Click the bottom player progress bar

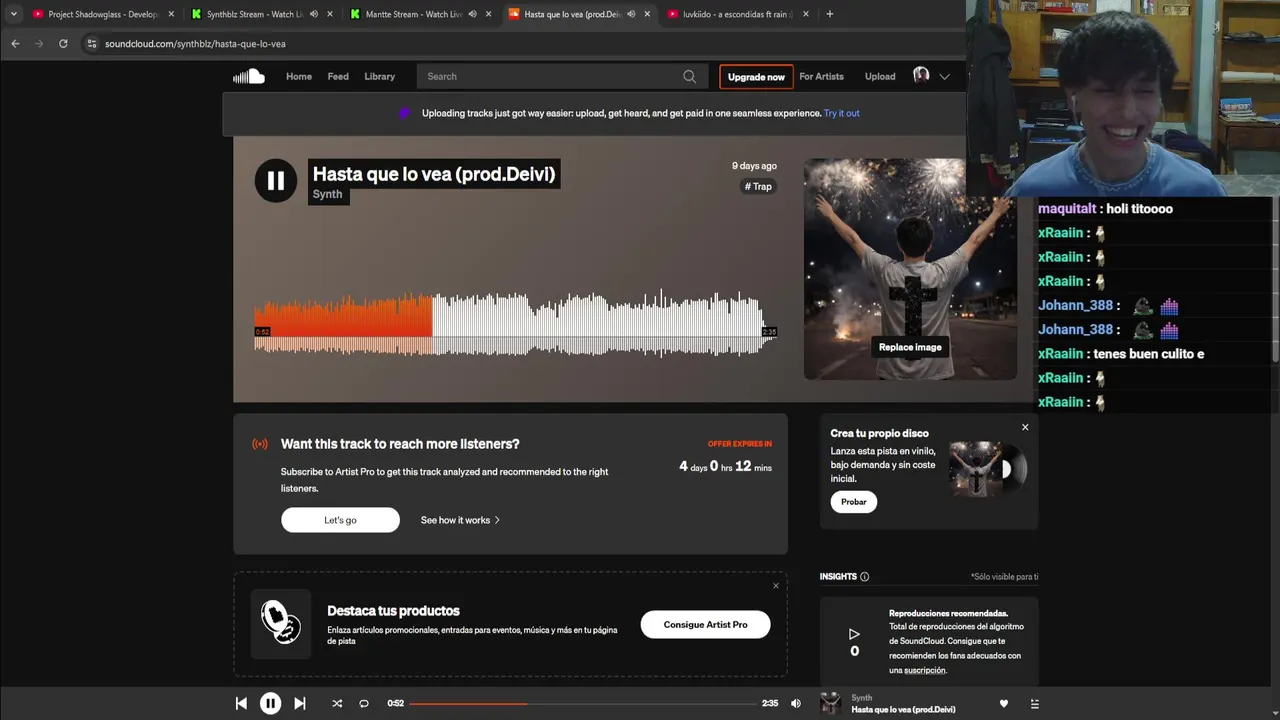click(583, 703)
